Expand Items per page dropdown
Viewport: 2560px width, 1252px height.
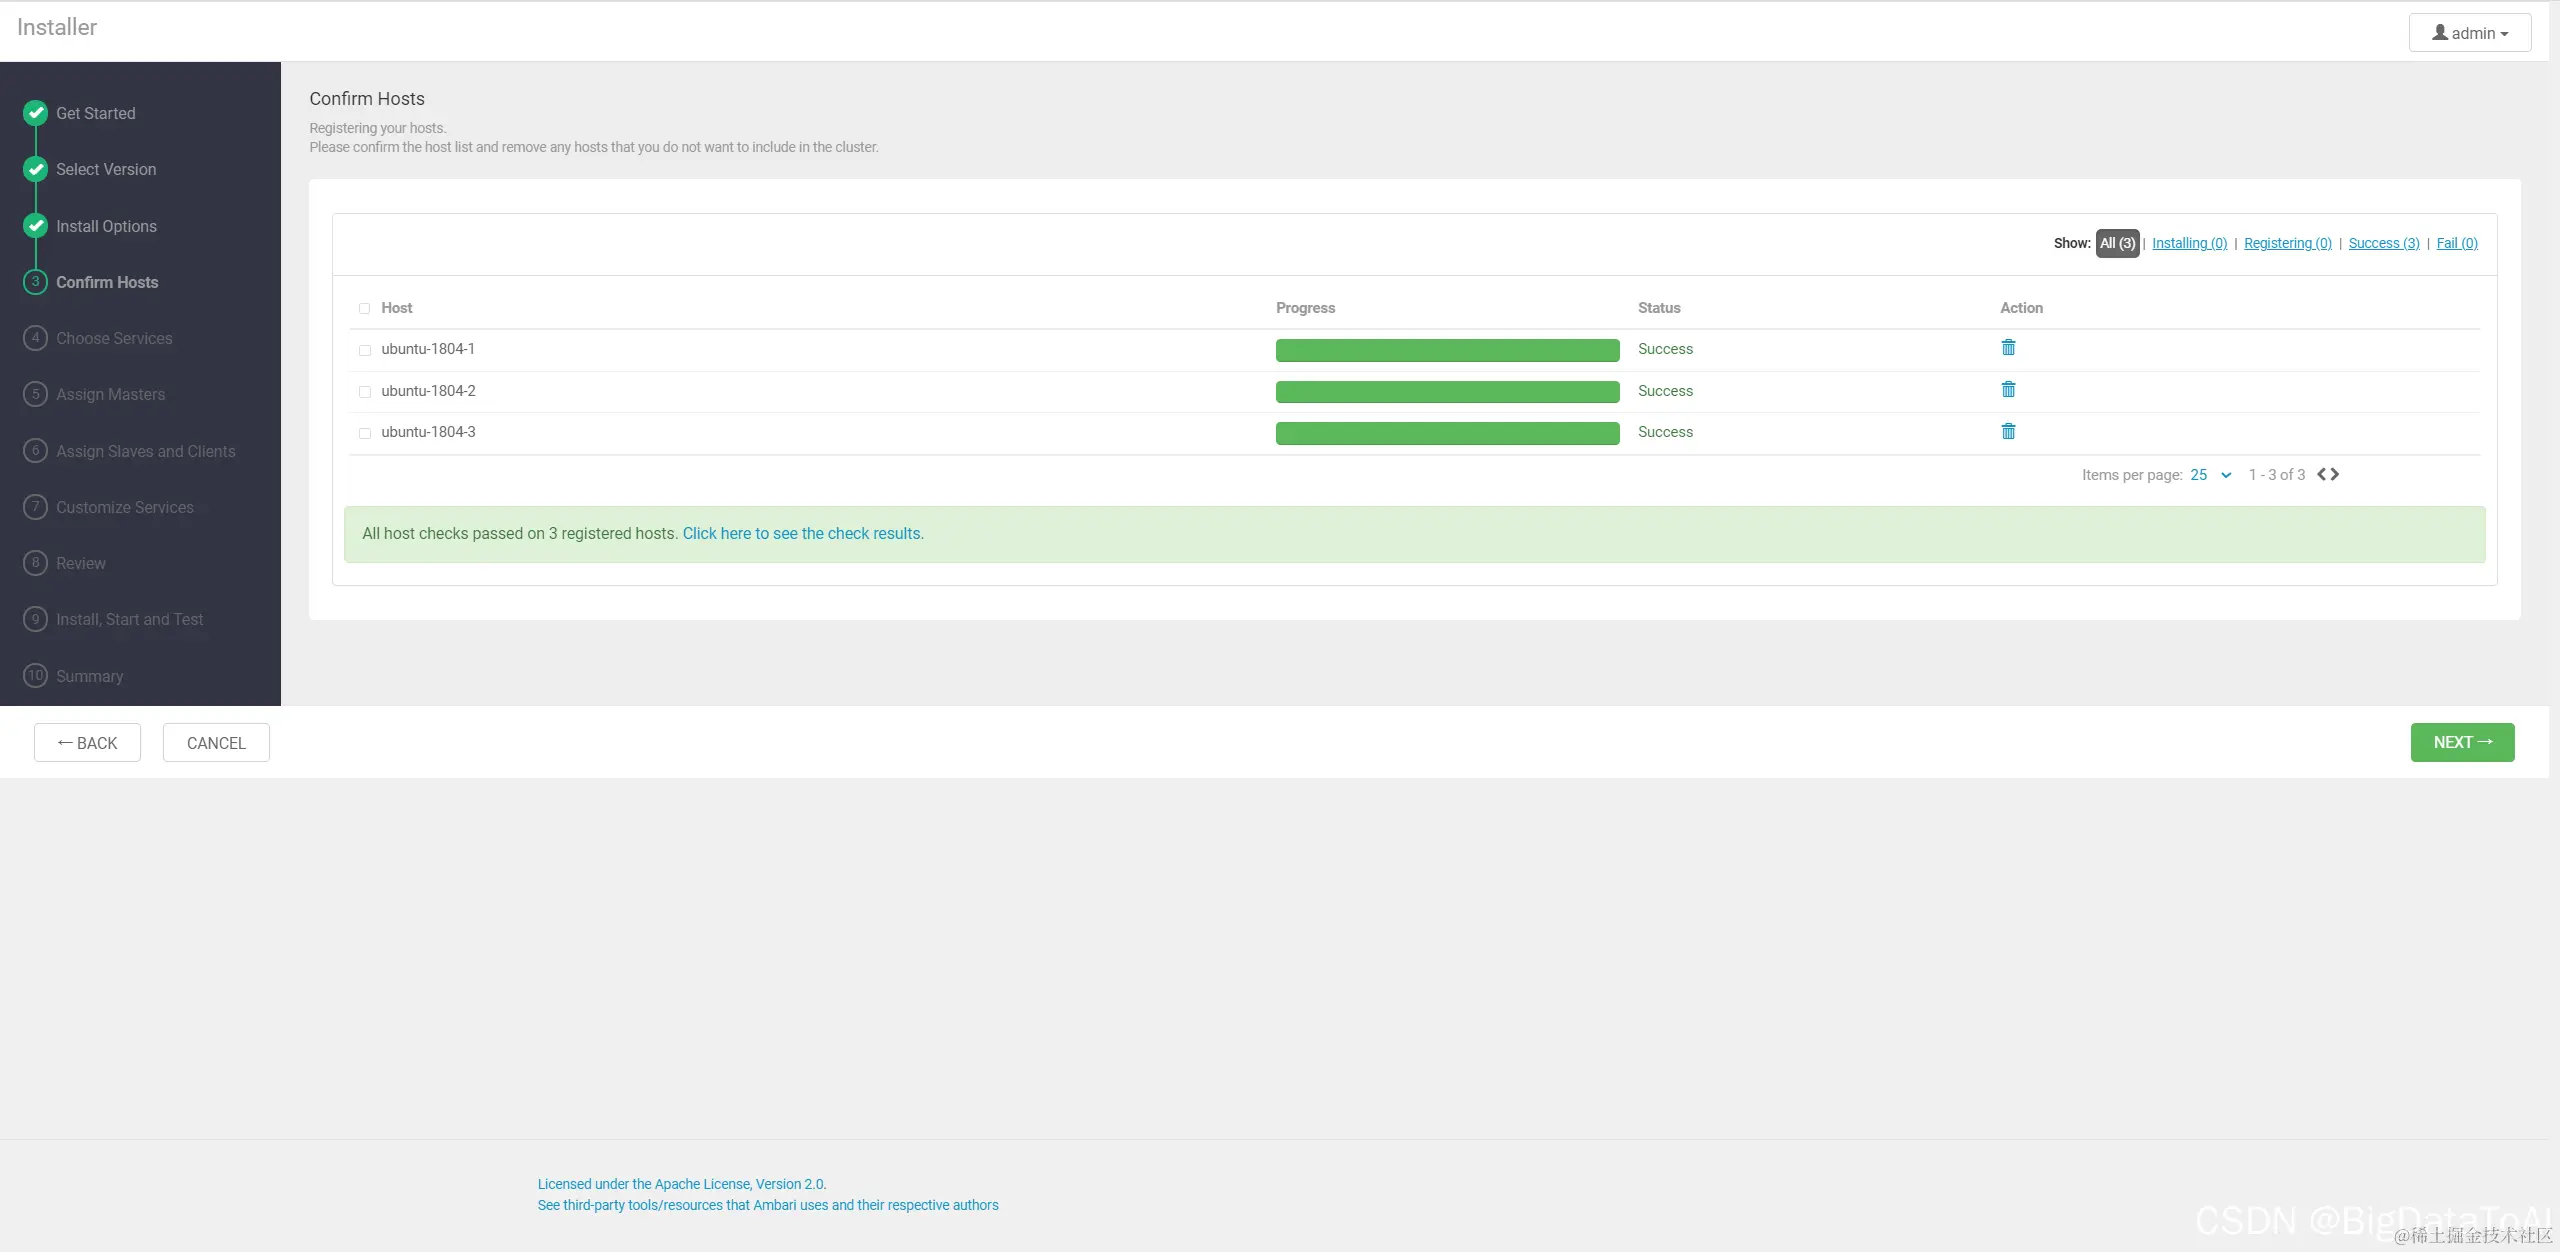coord(2211,475)
